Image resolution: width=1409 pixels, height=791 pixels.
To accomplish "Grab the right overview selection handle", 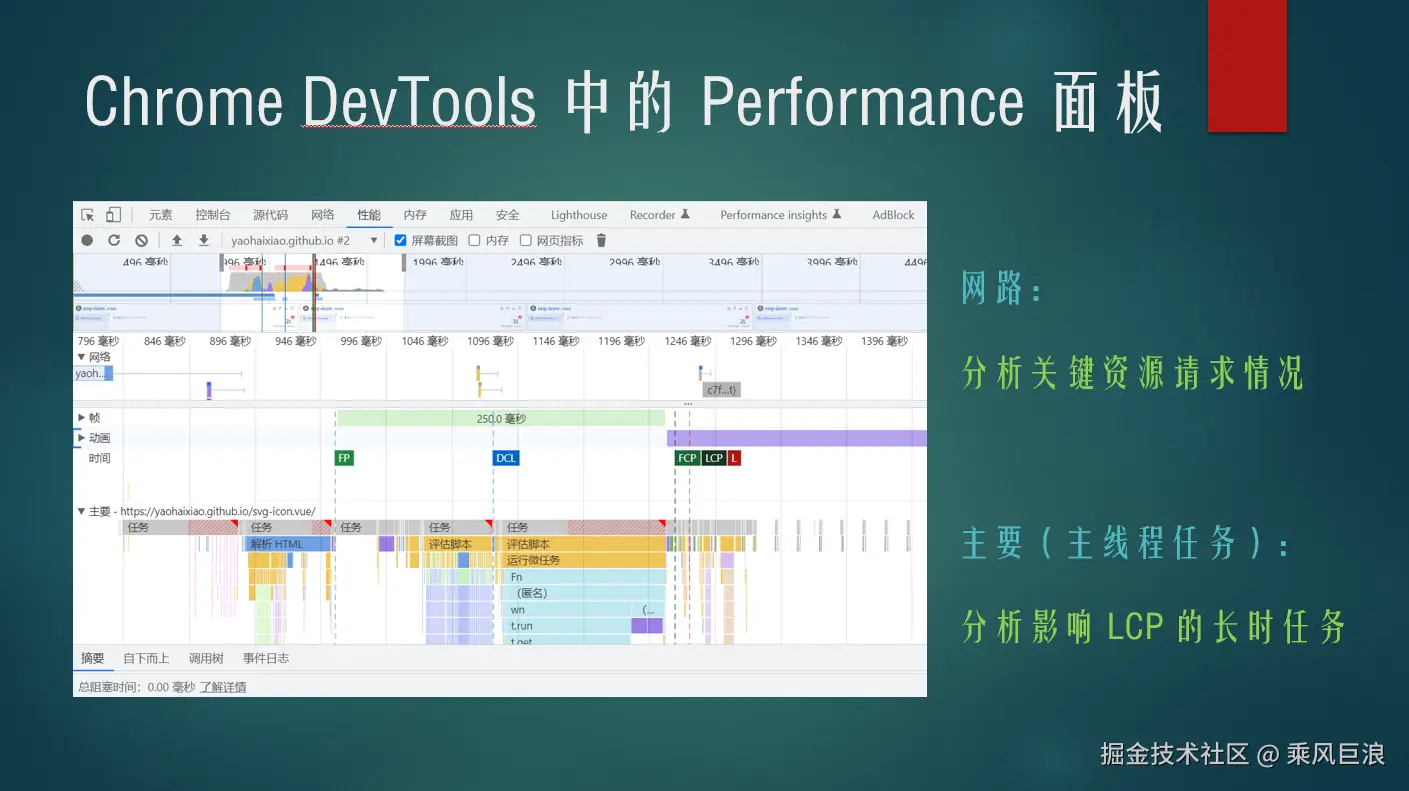I will [404, 263].
